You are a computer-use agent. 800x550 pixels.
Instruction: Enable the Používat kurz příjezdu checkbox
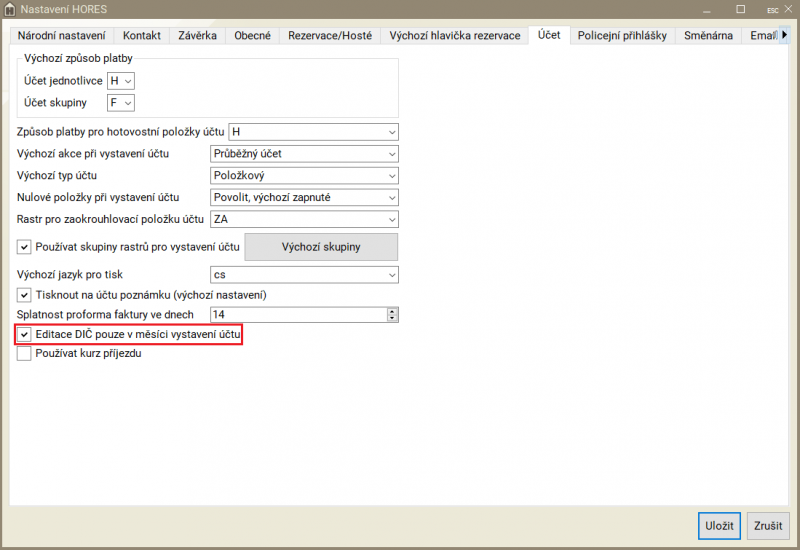pyautogui.click(x=25, y=353)
